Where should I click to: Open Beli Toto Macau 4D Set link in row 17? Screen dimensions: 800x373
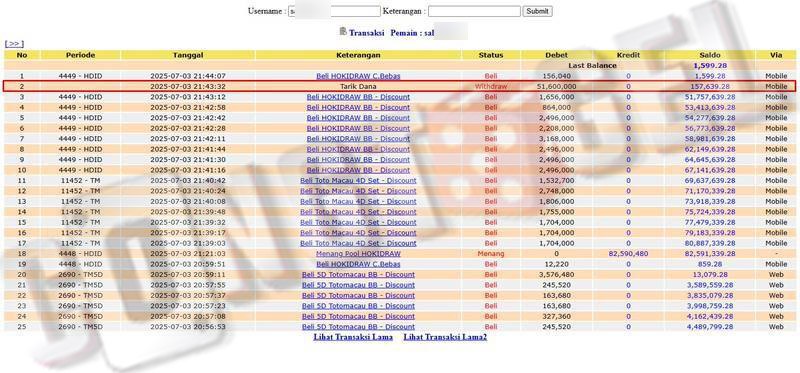pyautogui.click(x=358, y=243)
